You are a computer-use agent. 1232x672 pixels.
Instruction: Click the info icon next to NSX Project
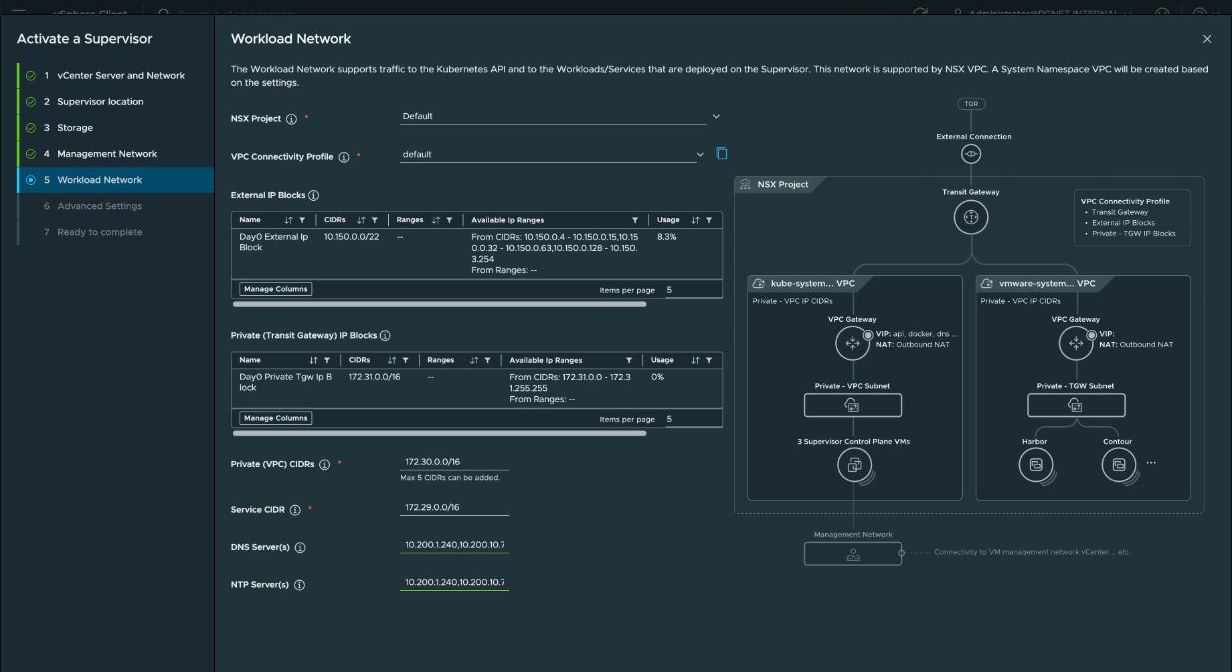click(x=291, y=119)
